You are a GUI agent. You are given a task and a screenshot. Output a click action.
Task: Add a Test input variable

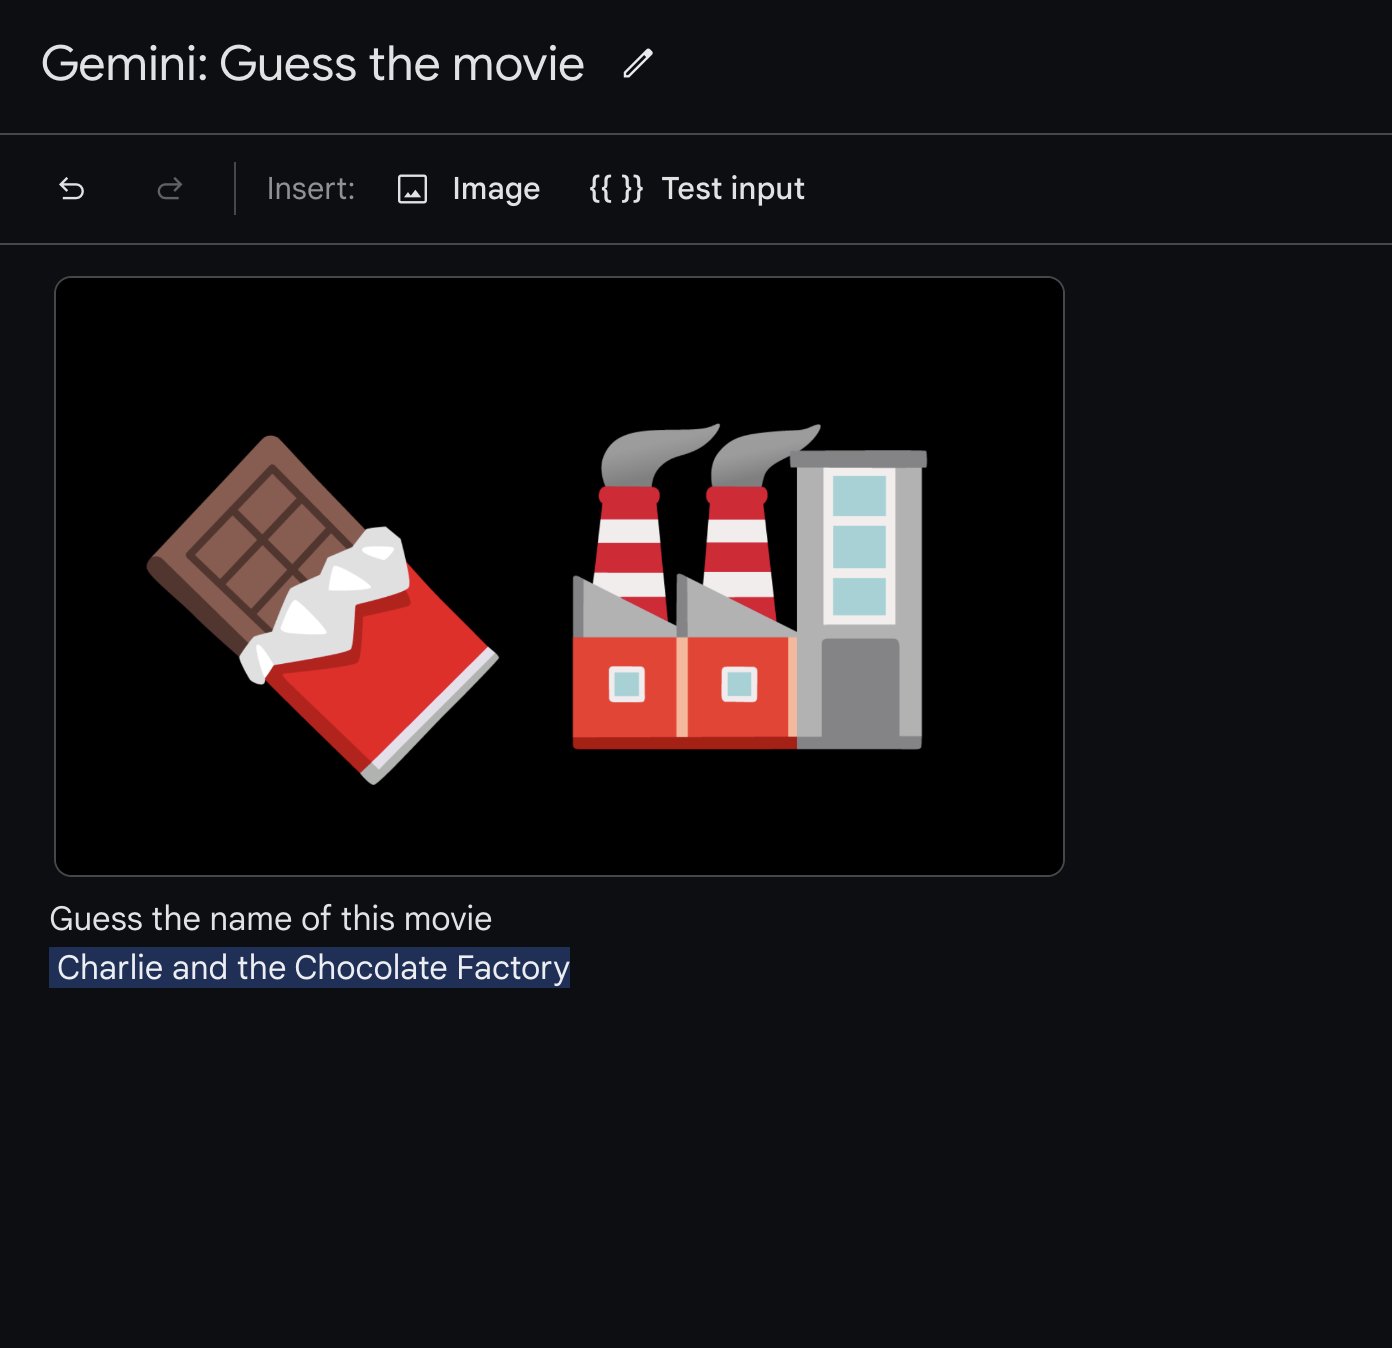(733, 188)
